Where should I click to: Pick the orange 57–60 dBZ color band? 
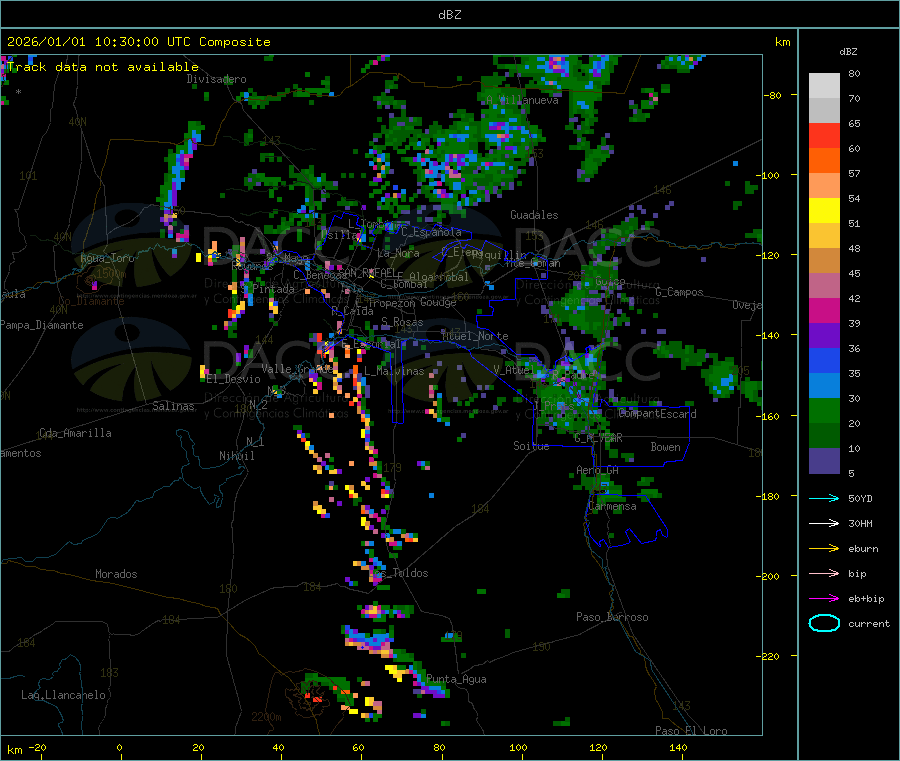(824, 161)
